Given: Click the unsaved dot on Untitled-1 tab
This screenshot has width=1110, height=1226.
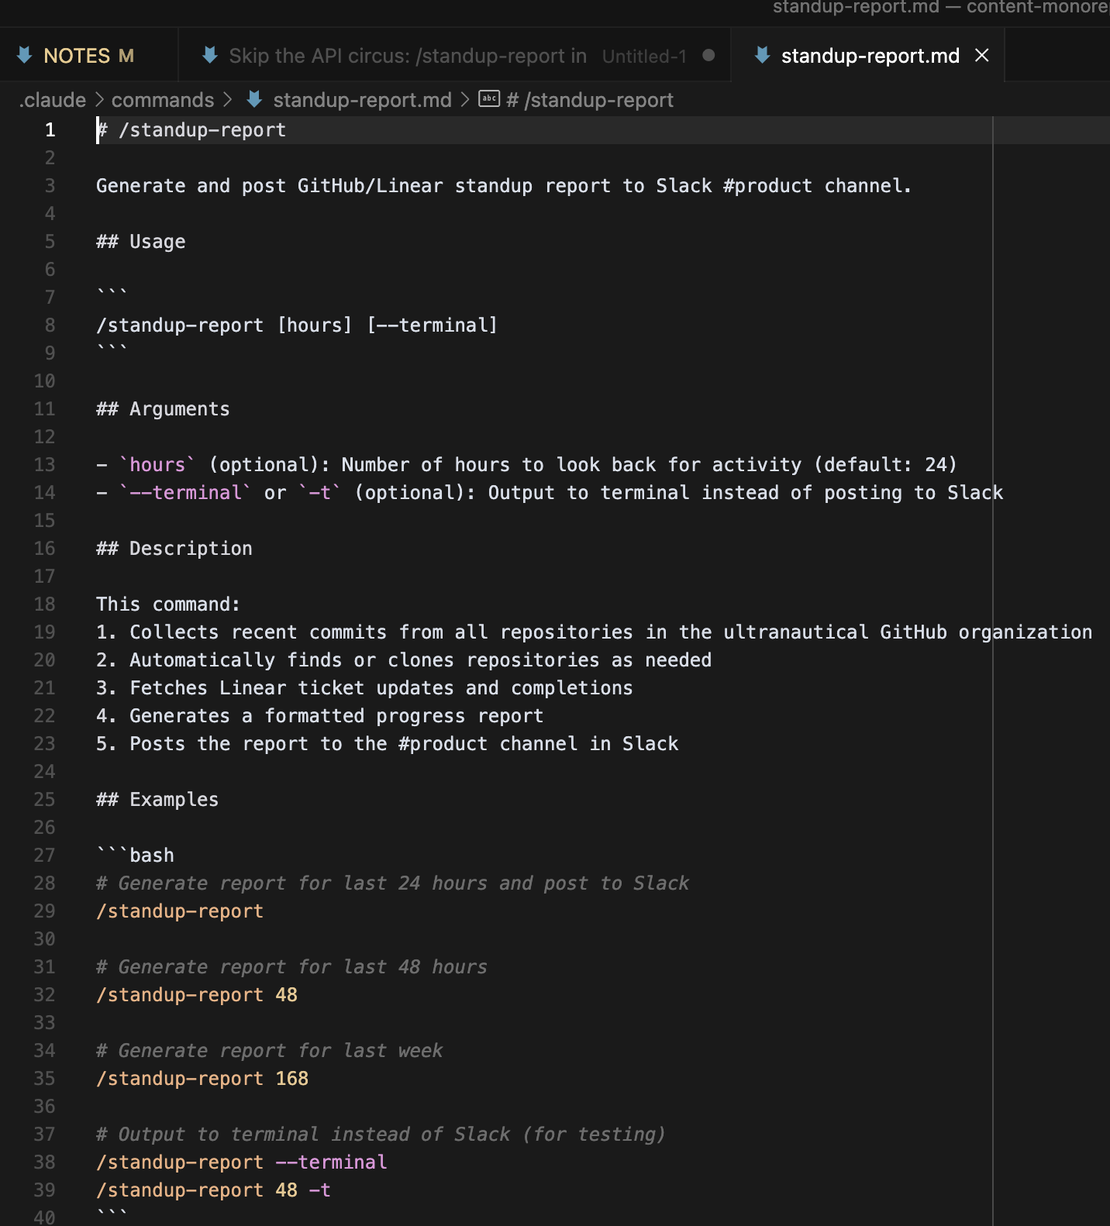Looking at the screenshot, I should 708,56.
